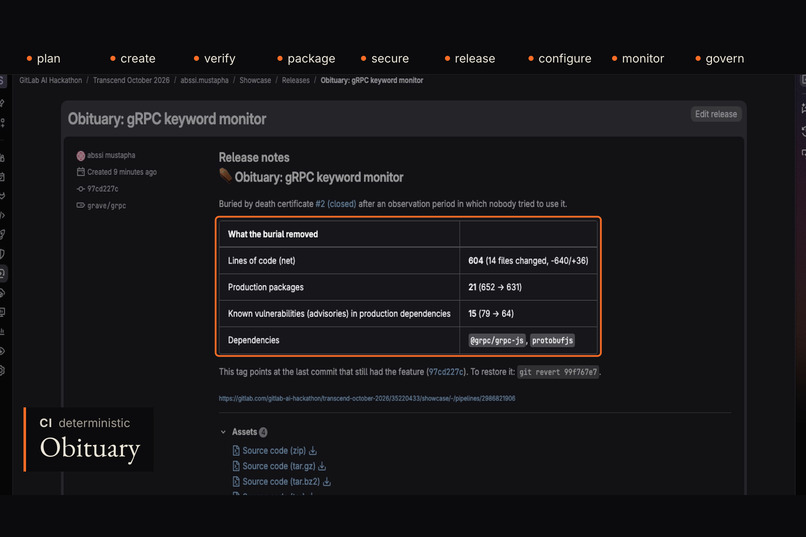Click the commit icon beside 97cd227c
The width and height of the screenshot is (806, 537).
pyautogui.click(x=81, y=189)
